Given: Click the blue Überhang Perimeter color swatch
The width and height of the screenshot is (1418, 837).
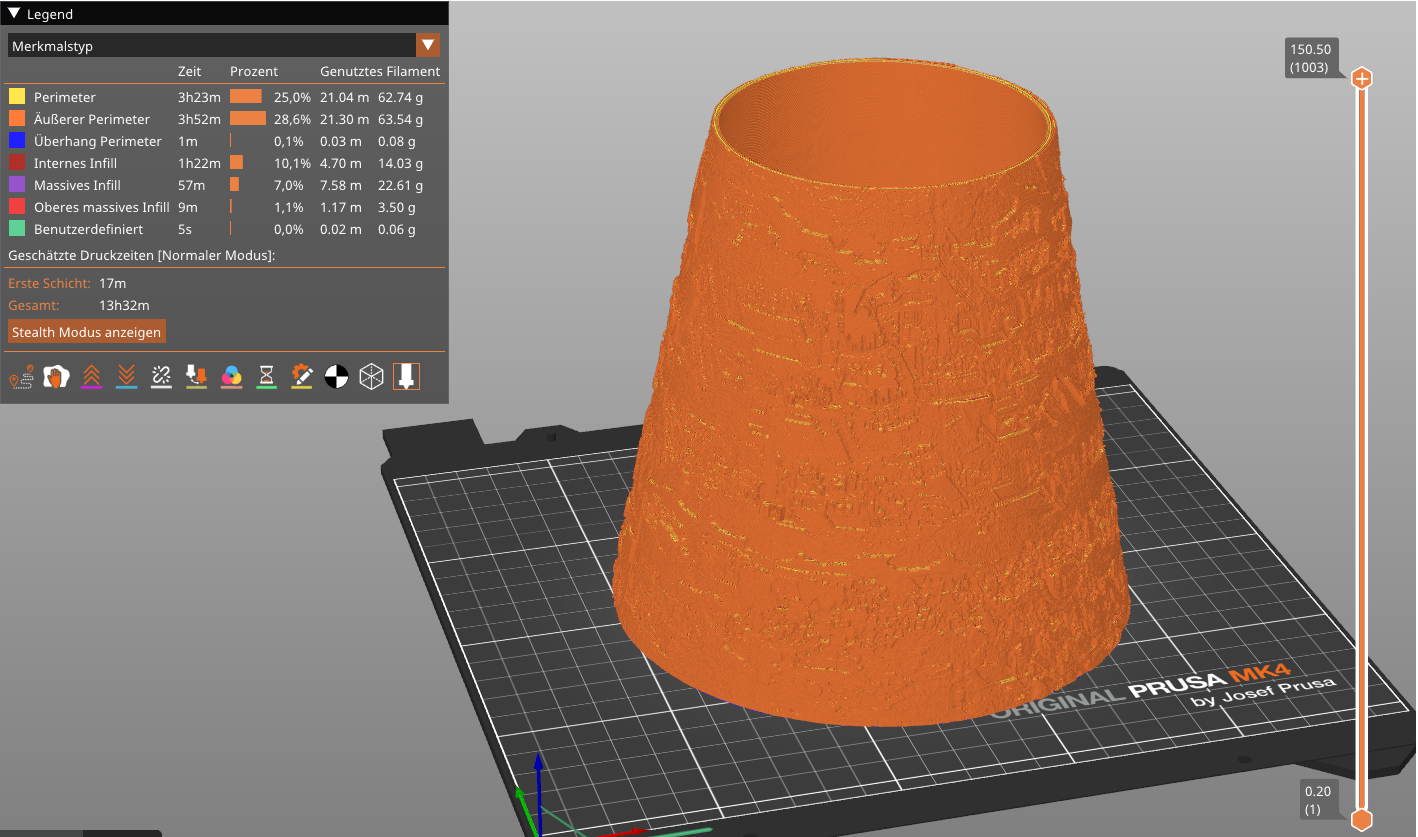Looking at the screenshot, I should click(17, 141).
